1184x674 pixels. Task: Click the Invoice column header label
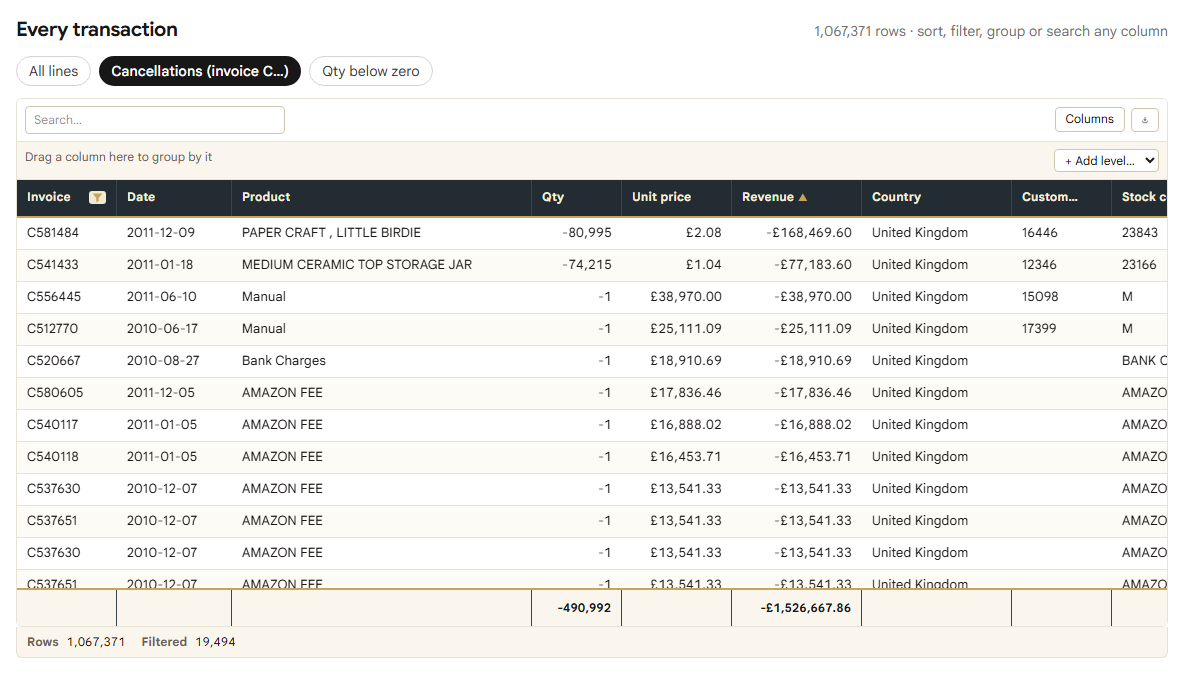[x=48, y=197]
